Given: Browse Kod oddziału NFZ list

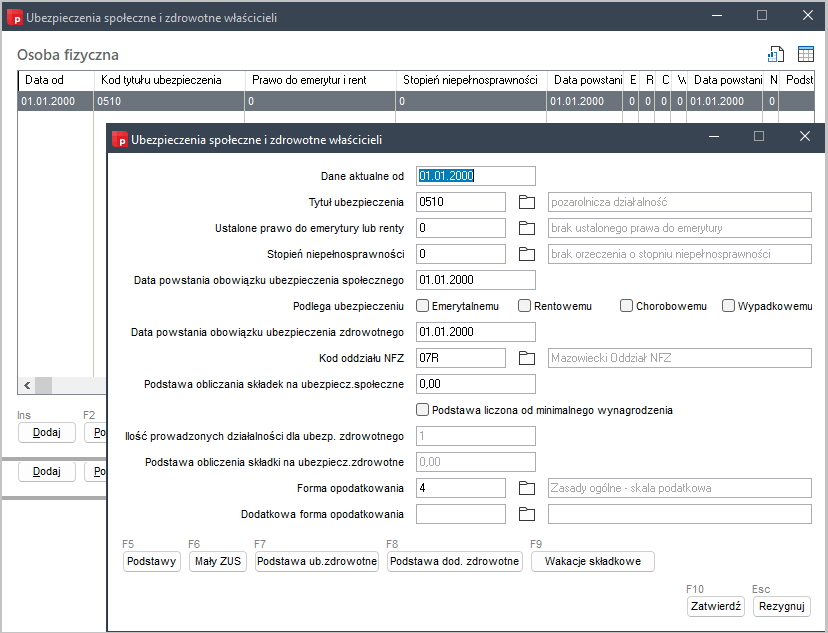Looking at the screenshot, I should [x=527, y=358].
